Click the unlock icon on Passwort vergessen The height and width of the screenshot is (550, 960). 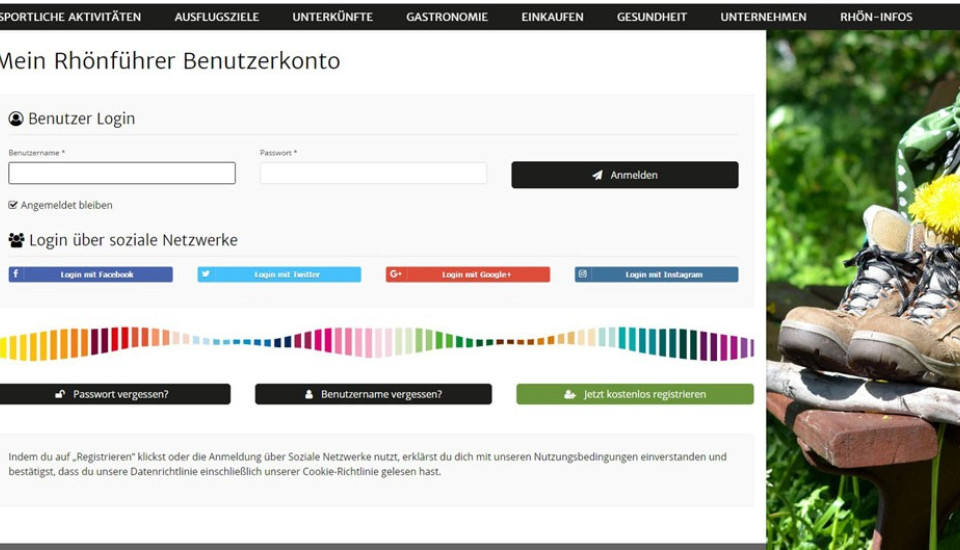tap(60, 394)
